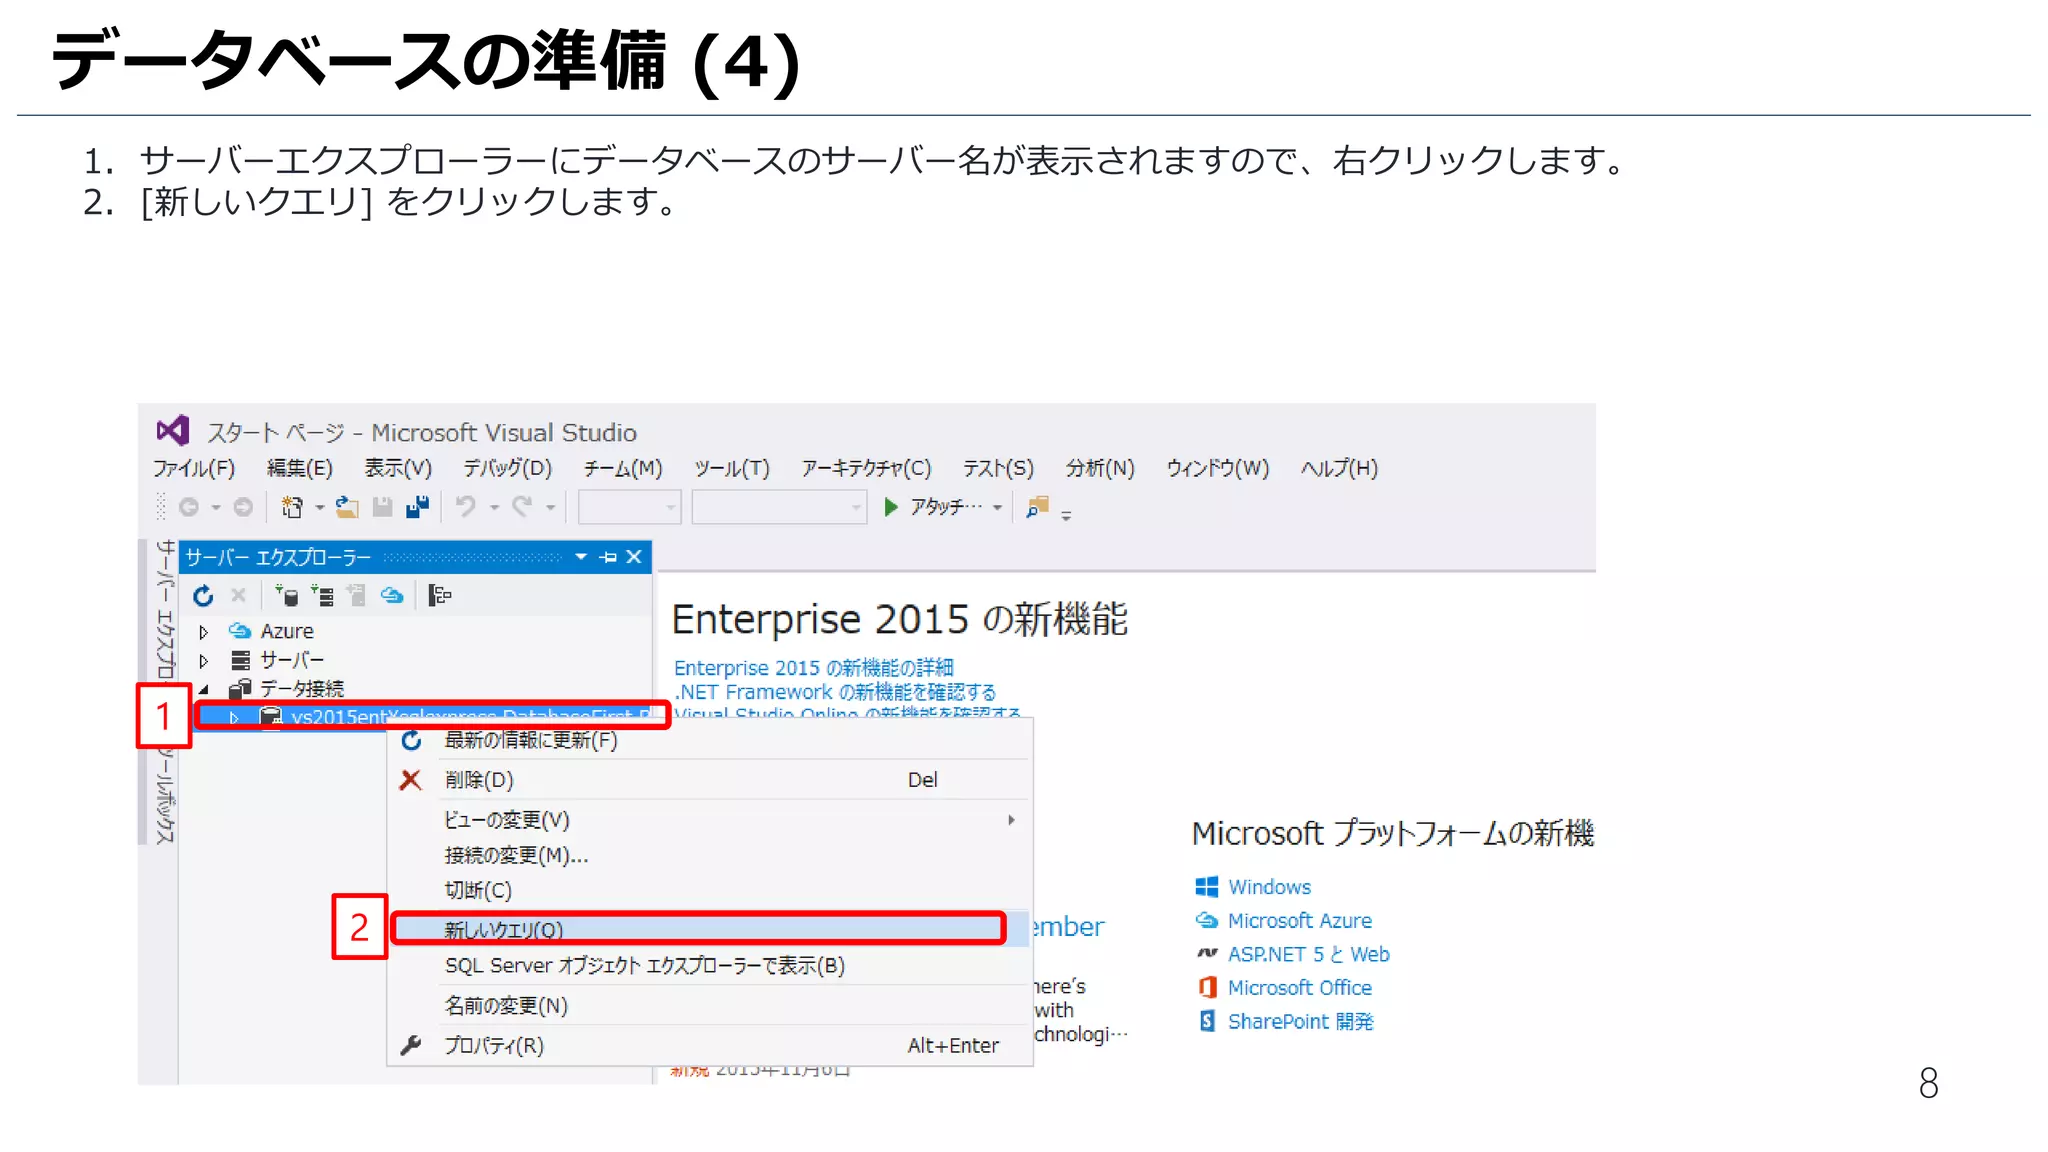Open the solution platform combo box
The image size is (2048, 1152).
pos(779,507)
